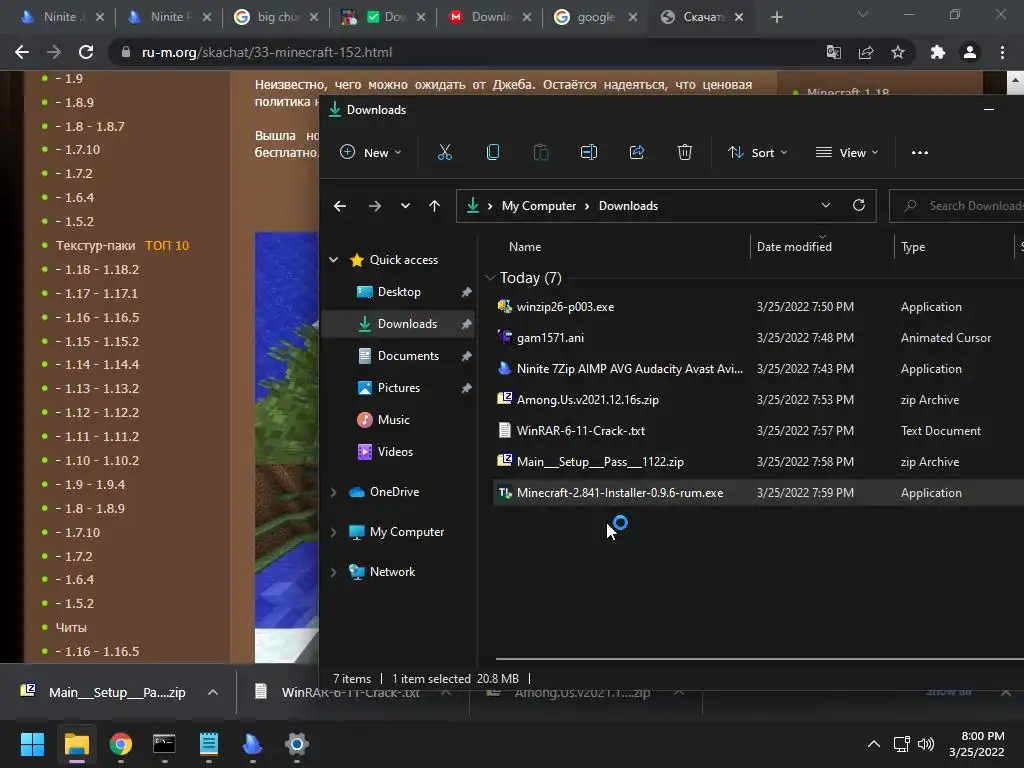The image size is (1024, 768).
Task: Expand the address bar history dropdown
Action: coord(825,205)
